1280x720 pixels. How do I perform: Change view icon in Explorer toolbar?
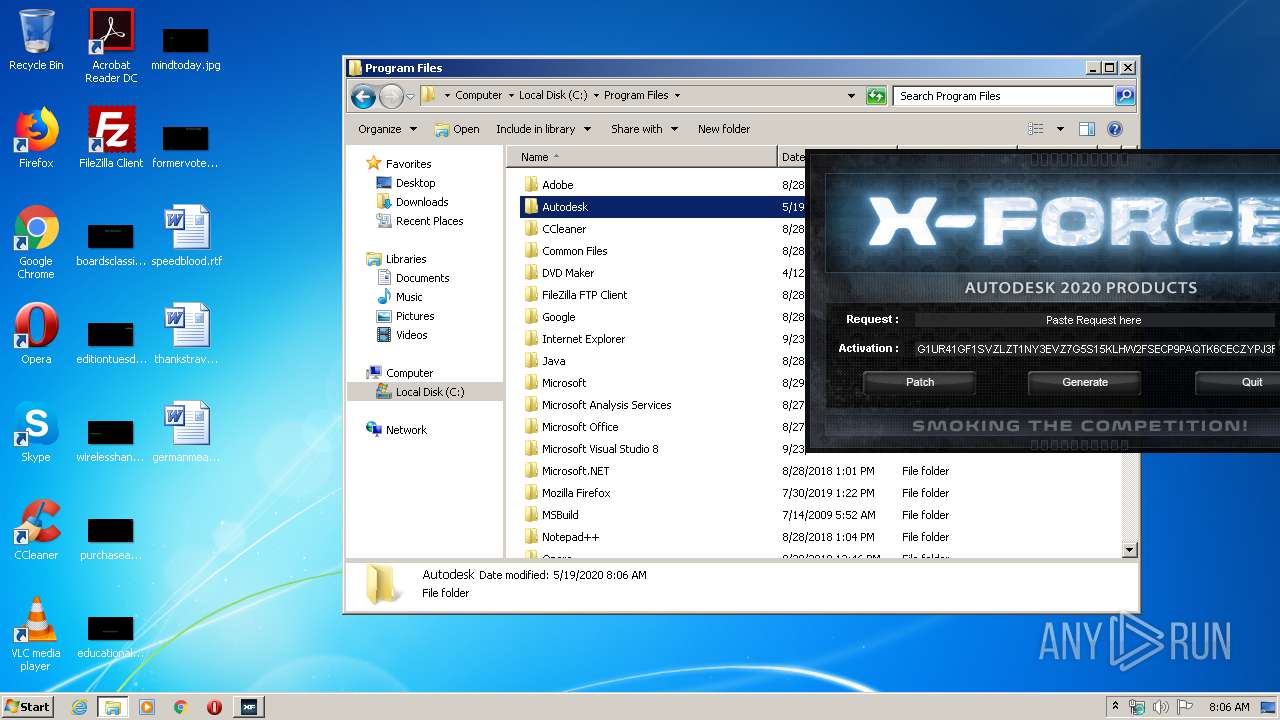click(x=1035, y=129)
